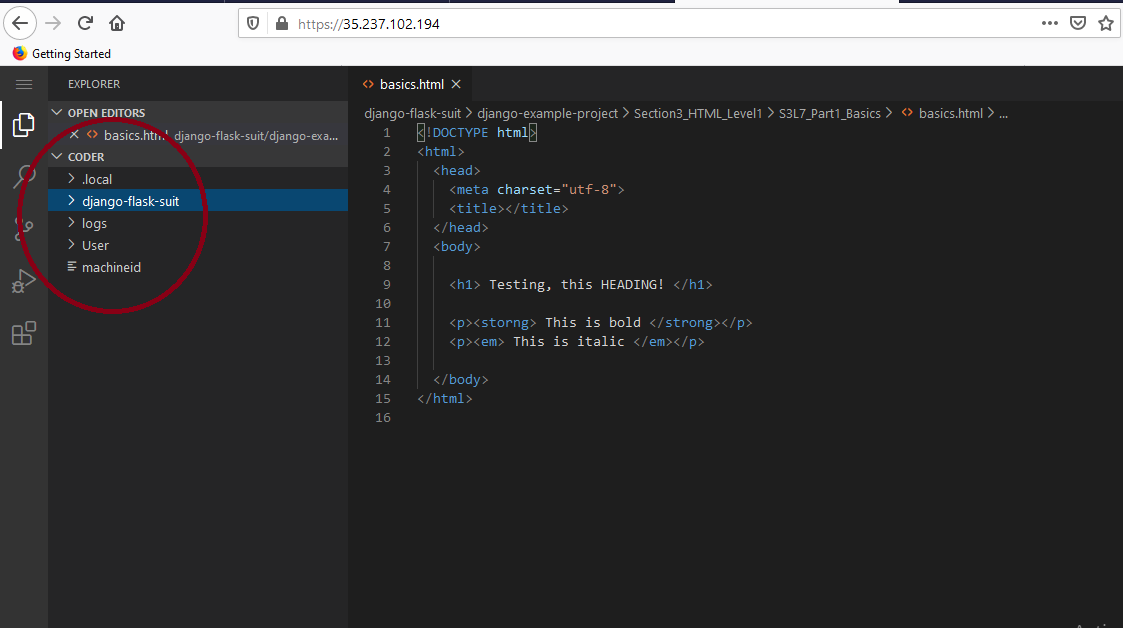
Task: Click the closing body tag line
Action: (461, 380)
